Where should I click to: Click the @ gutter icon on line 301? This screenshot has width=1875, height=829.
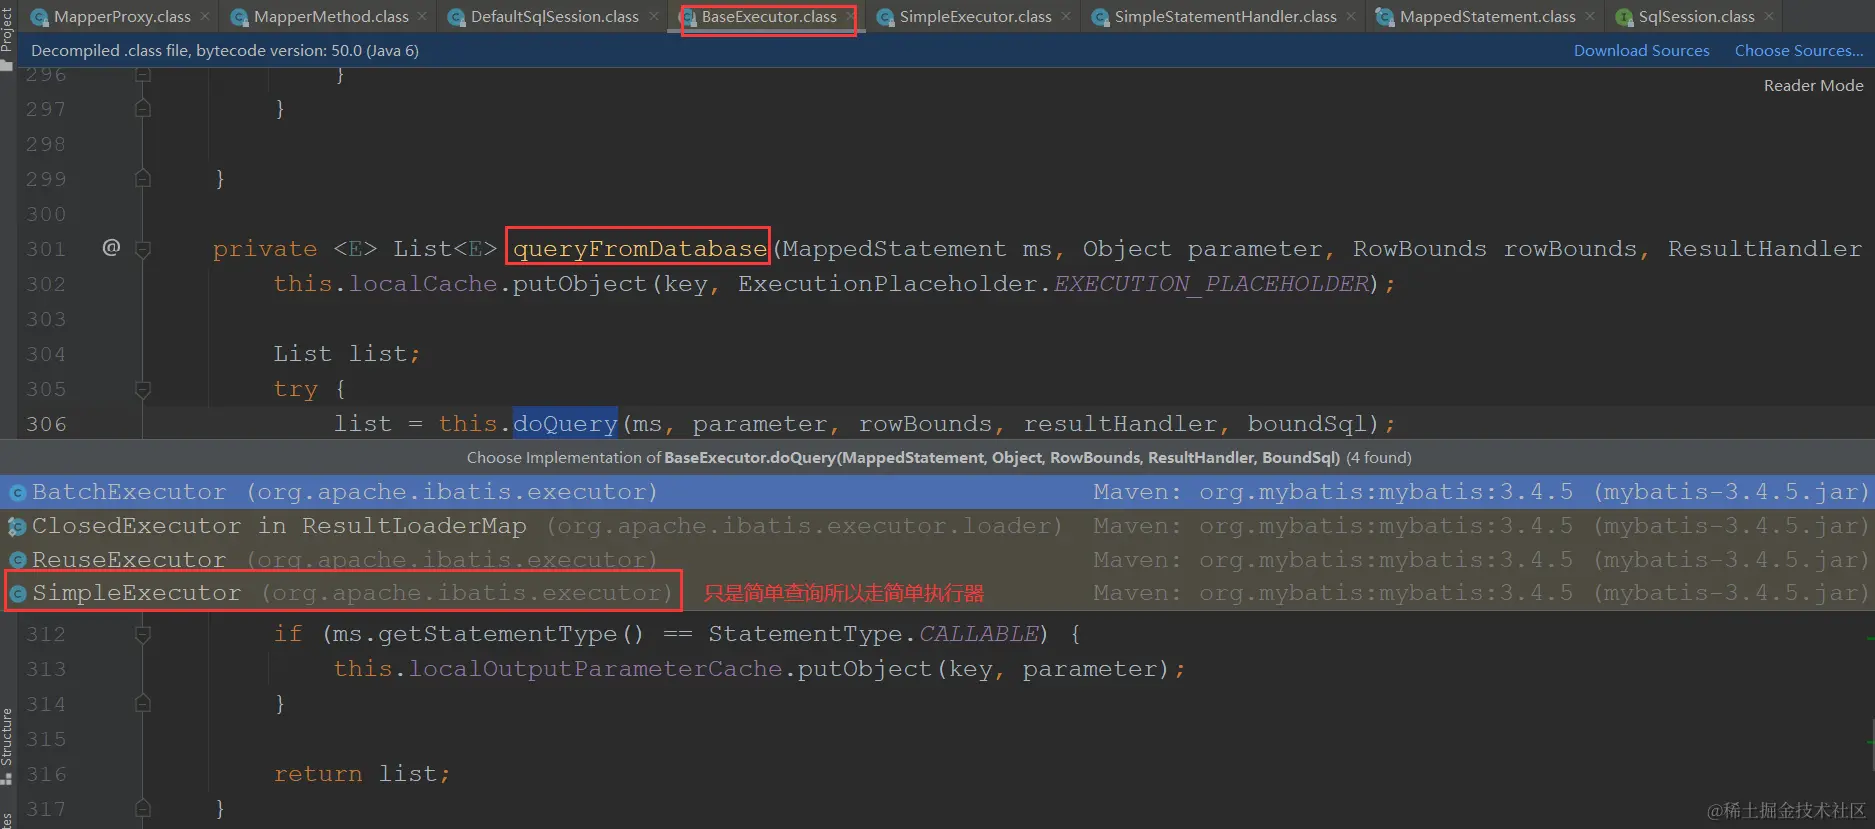tap(111, 247)
